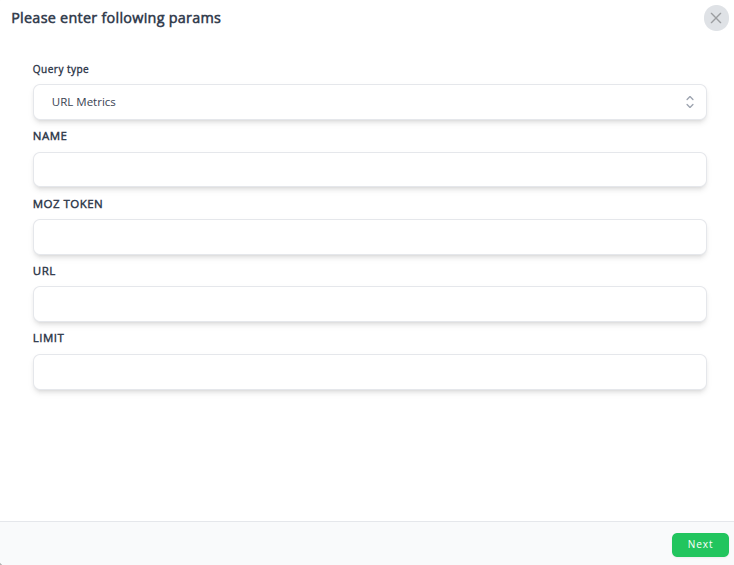
Task: Click the Query type label
Action: pyautogui.click(x=61, y=70)
